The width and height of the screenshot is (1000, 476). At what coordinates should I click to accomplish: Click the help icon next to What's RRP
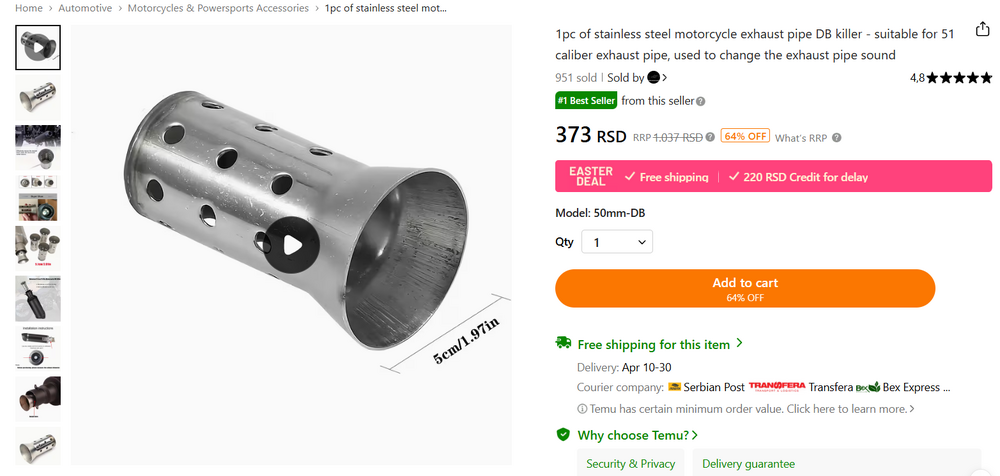pyautogui.click(x=837, y=138)
